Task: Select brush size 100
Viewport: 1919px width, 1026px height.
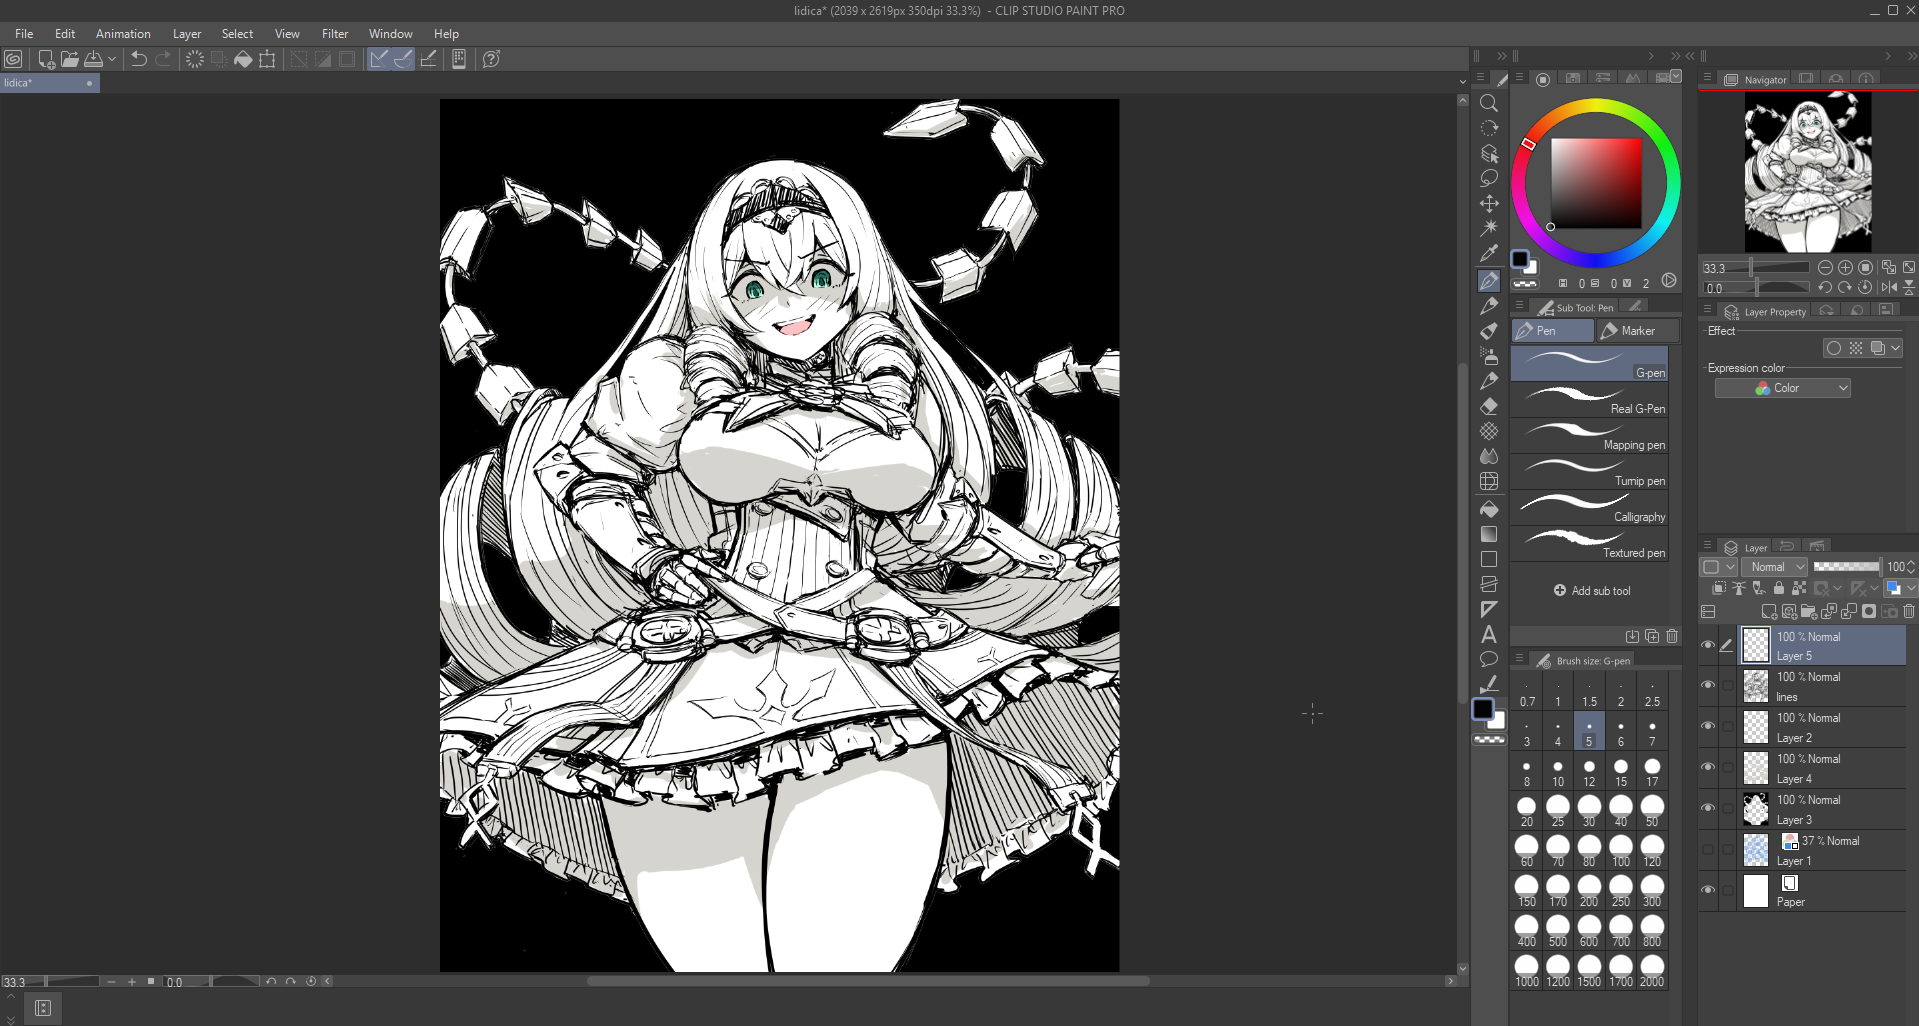Action: point(1621,852)
